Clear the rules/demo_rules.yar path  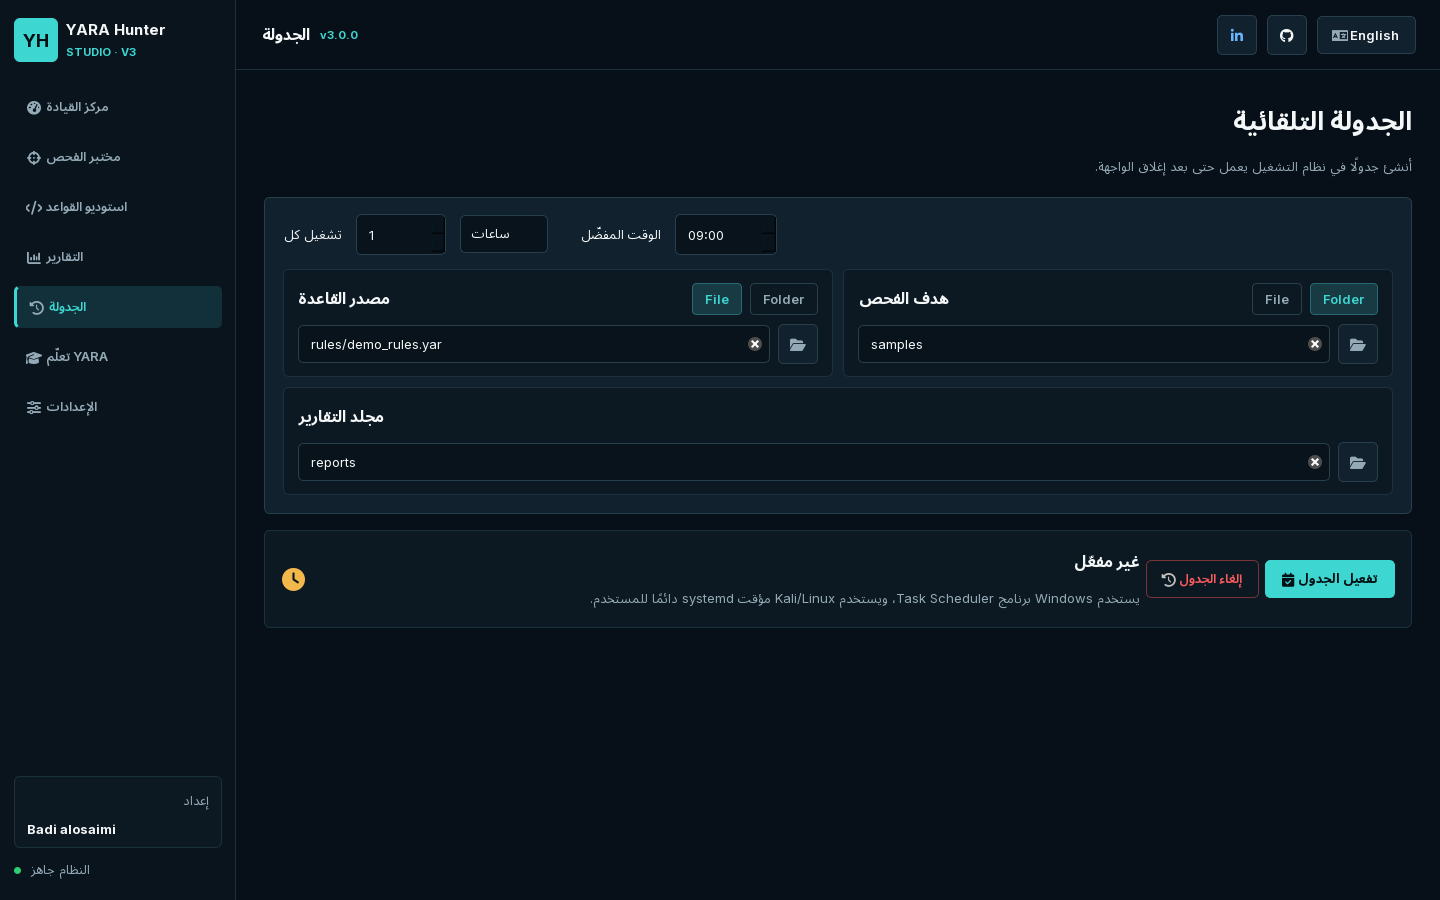point(755,344)
